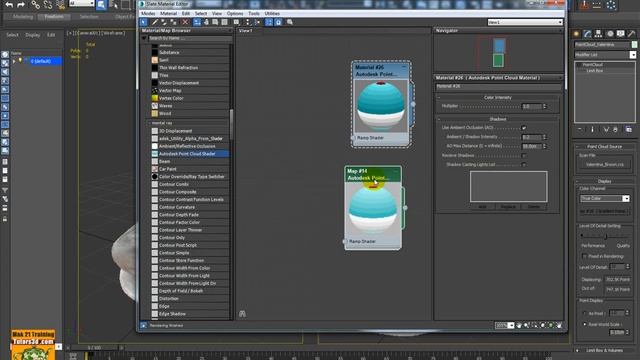Select the Limit Box modifier stack entry
Image resolution: width=640 pixels, height=360 pixels.
coord(594,71)
